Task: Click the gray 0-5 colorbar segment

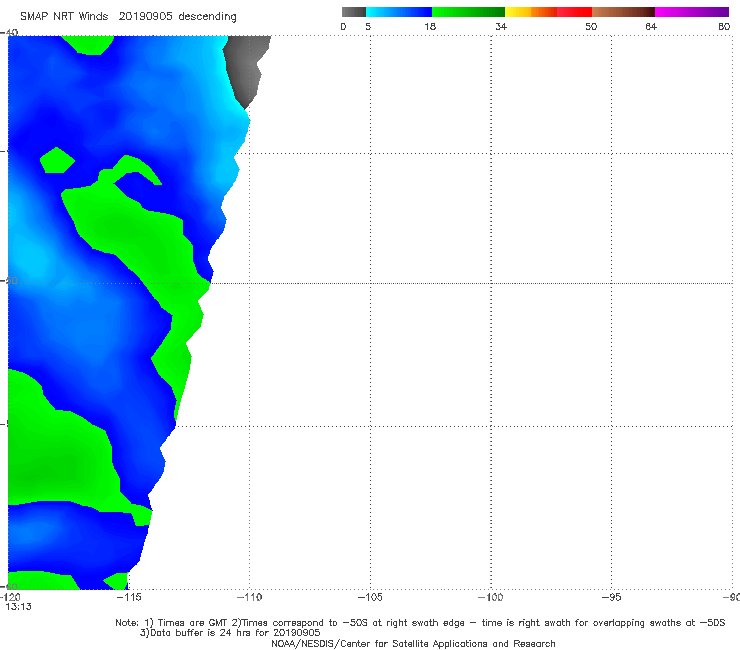Action: pos(354,12)
